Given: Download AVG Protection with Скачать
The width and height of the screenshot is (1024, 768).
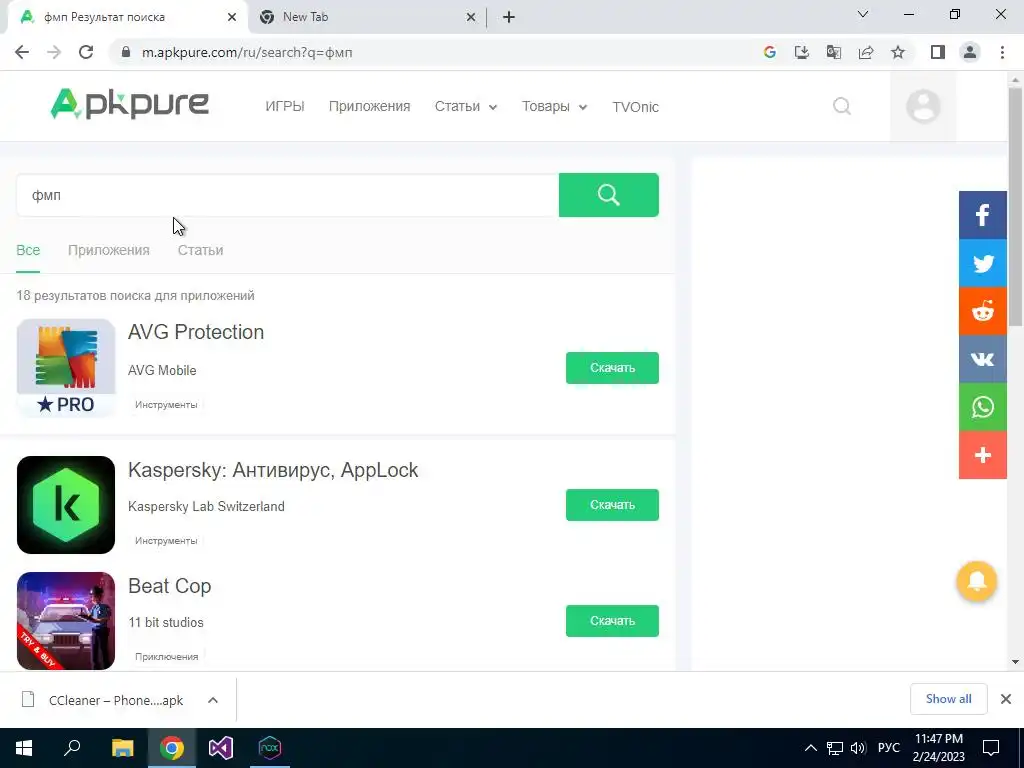Looking at the screenshot, I should click(x=612, y=368).
